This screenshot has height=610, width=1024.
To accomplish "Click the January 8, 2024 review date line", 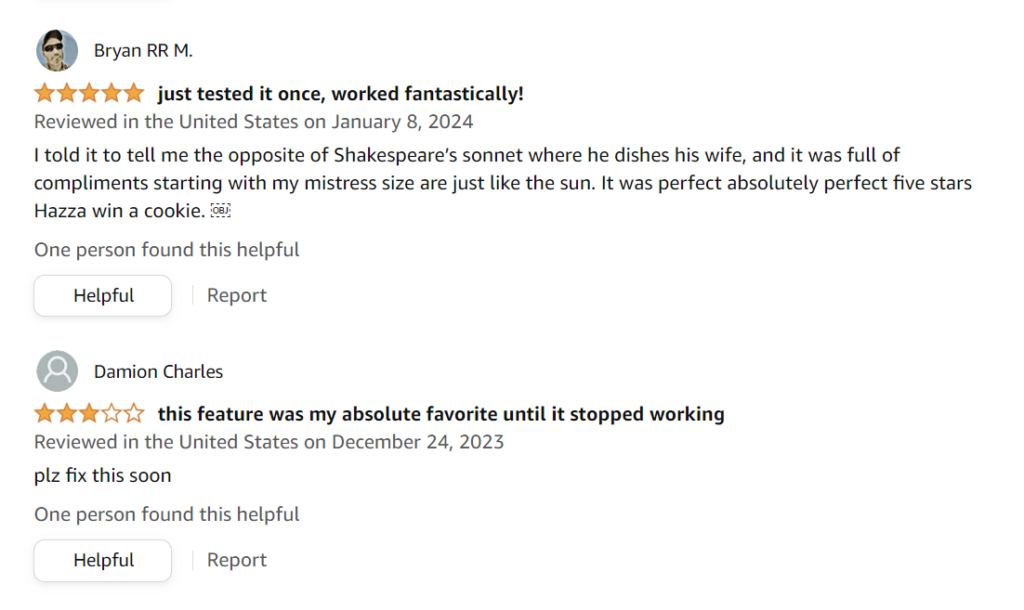I will click(254, 122).
